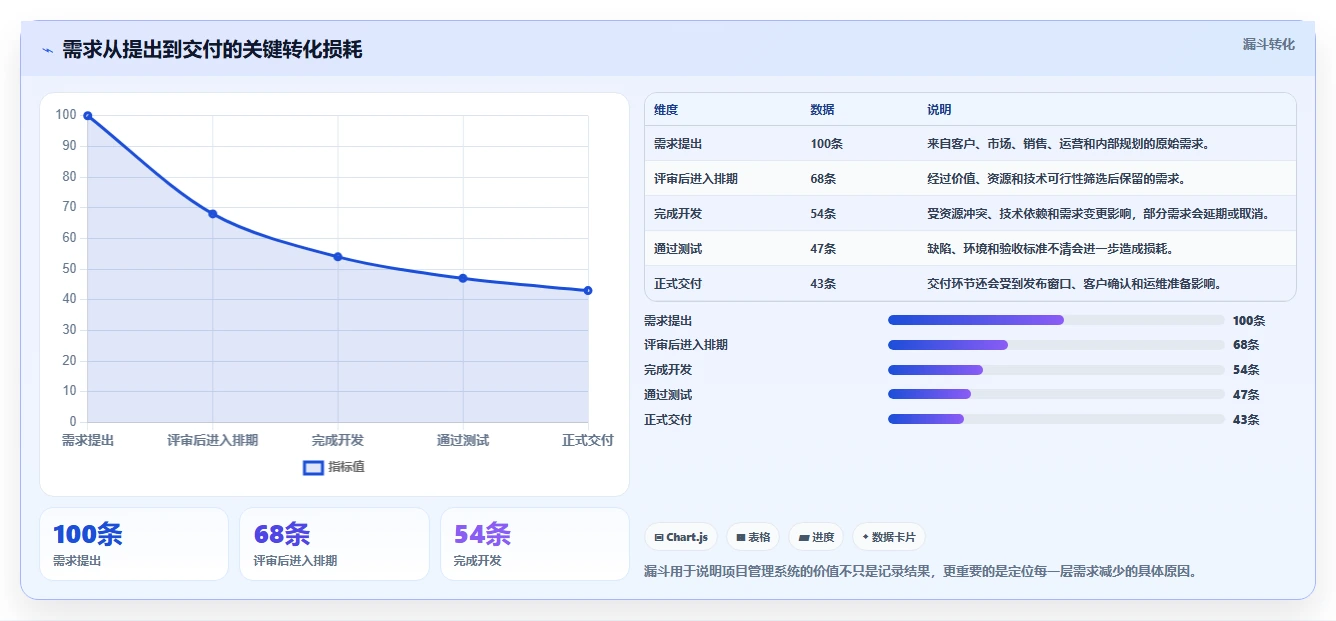This screenshot has width=1336, height=621.
Task: Click the 通过测试 progress bar
Action: pyautogui.click(x=1056, y=395)
